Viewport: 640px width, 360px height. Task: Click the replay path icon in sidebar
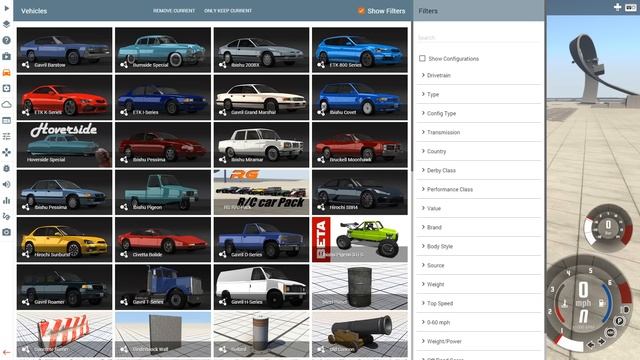click(x=7, y=216)
